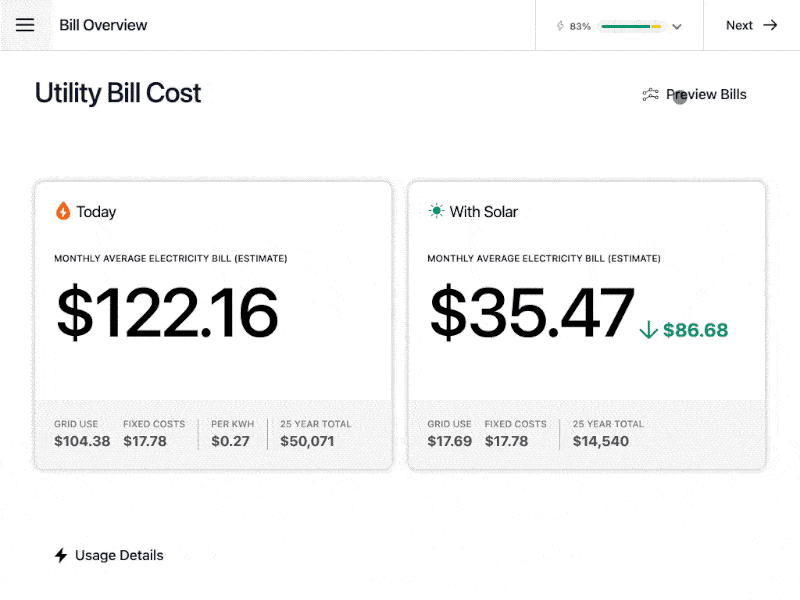Click the green and yellow offset progress bar
The height and width of the screenshot is (600, 800).
(632, 26)
